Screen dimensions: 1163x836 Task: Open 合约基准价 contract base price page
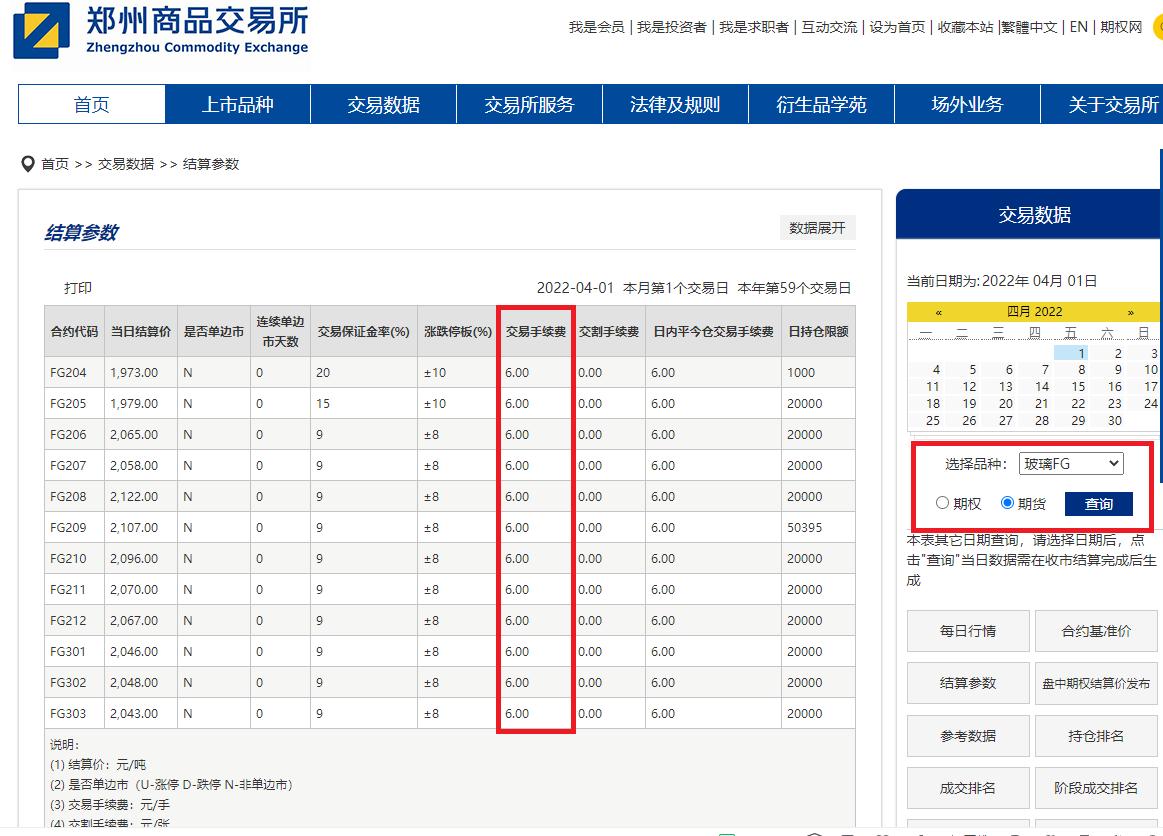tap(1096, 631)
